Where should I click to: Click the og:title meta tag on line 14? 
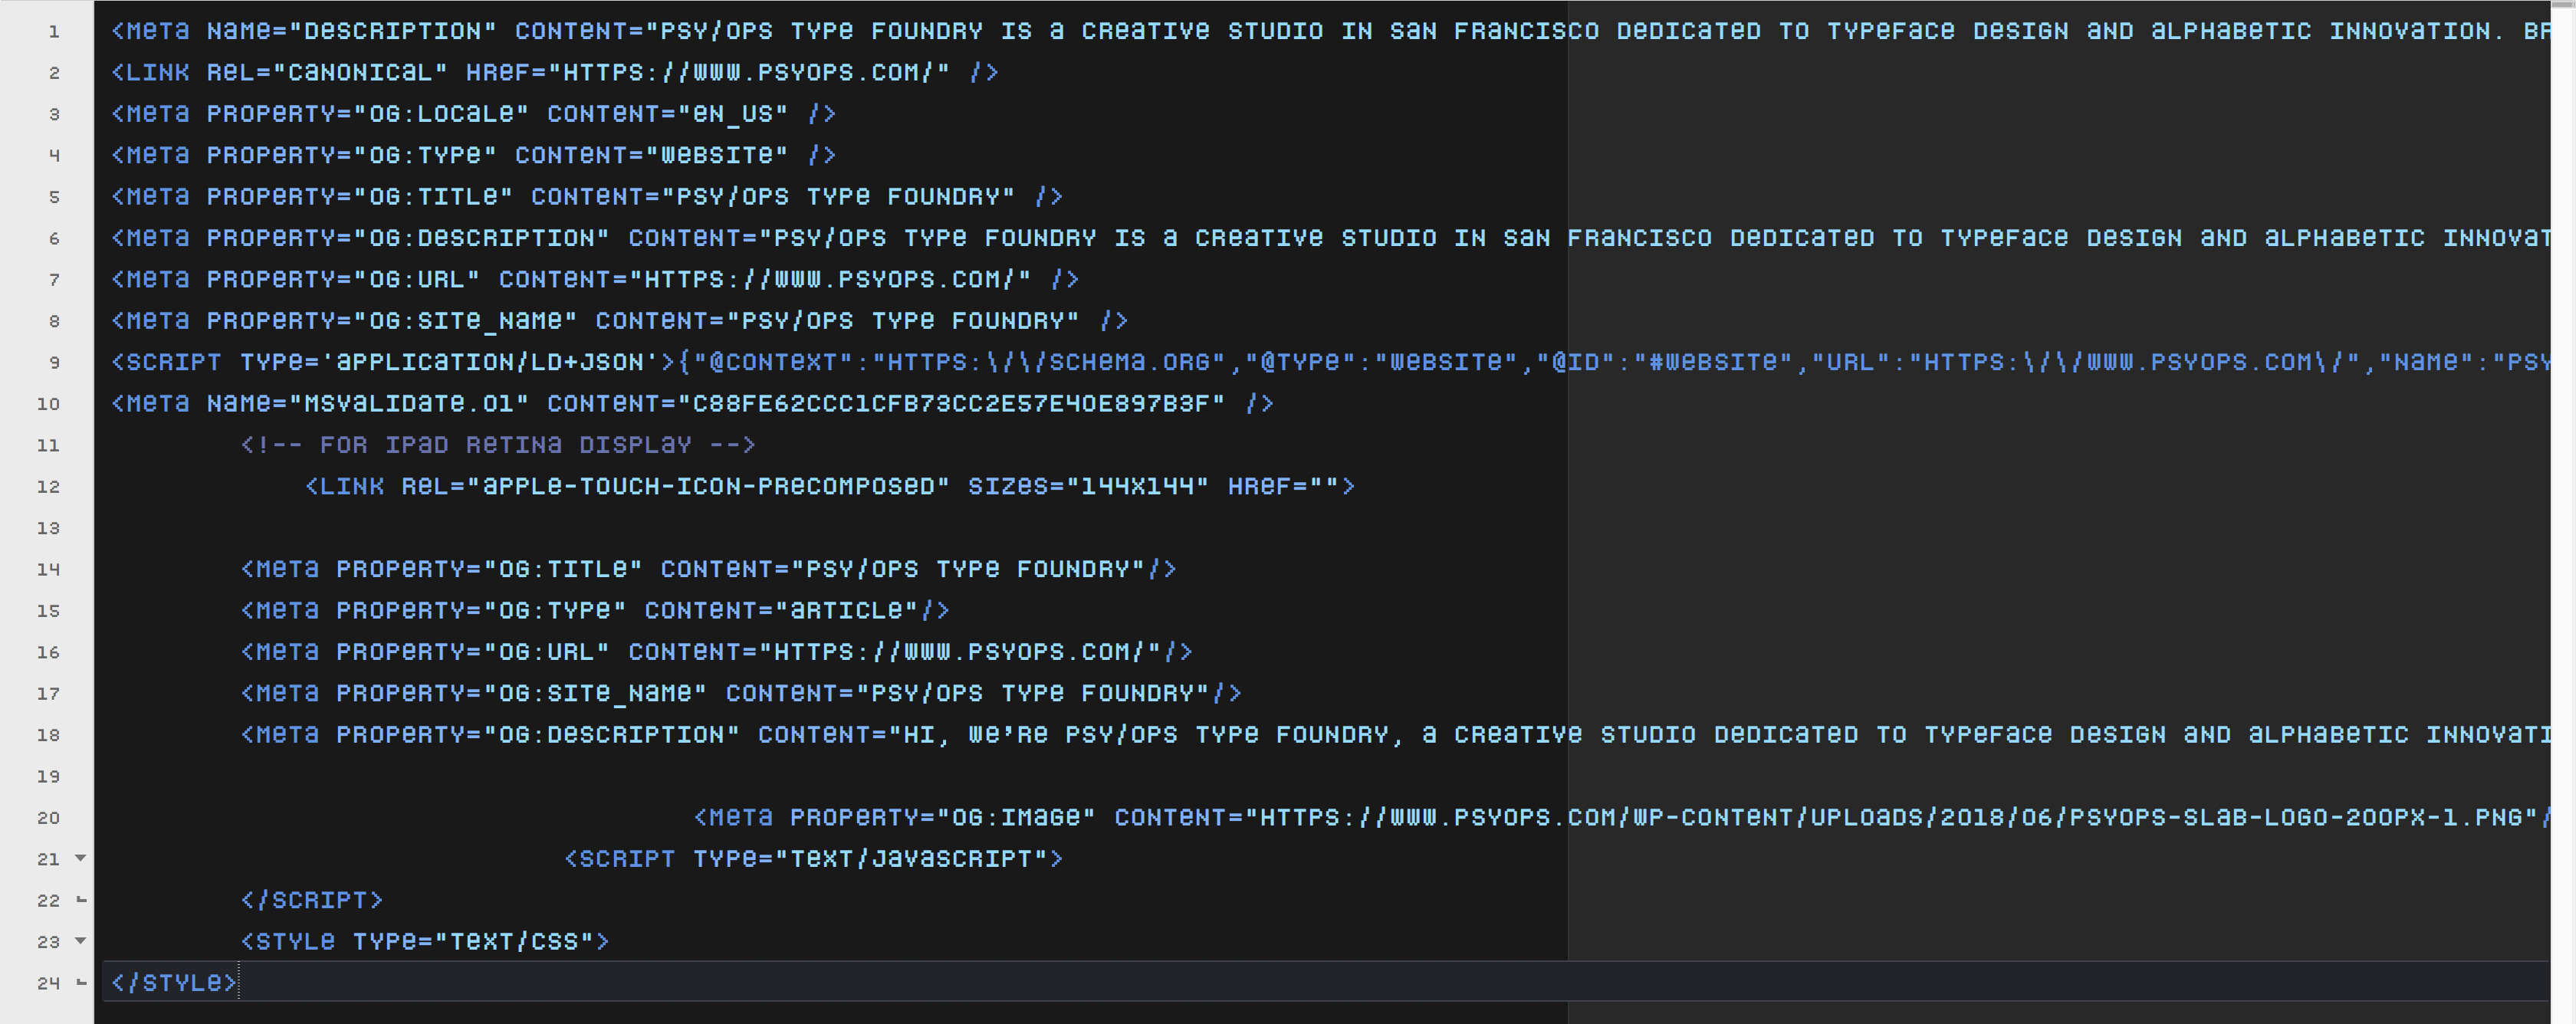pyautogui.click(x=709, y=569)
